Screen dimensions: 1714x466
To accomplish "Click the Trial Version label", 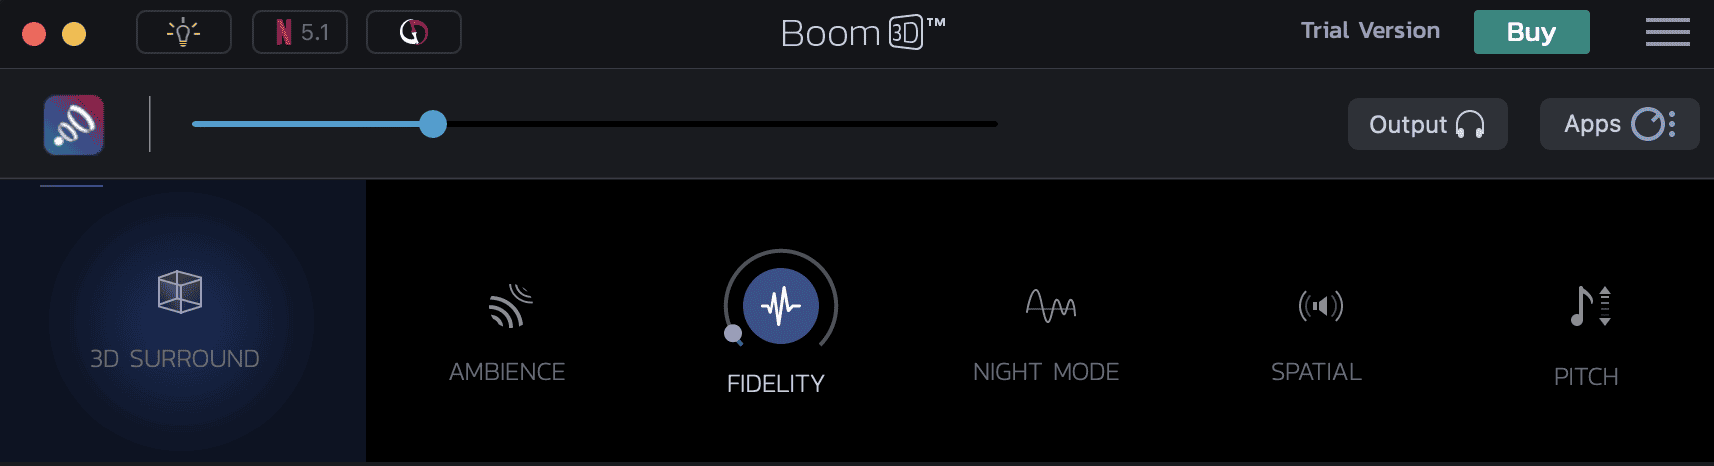I will click(1370, 31).
